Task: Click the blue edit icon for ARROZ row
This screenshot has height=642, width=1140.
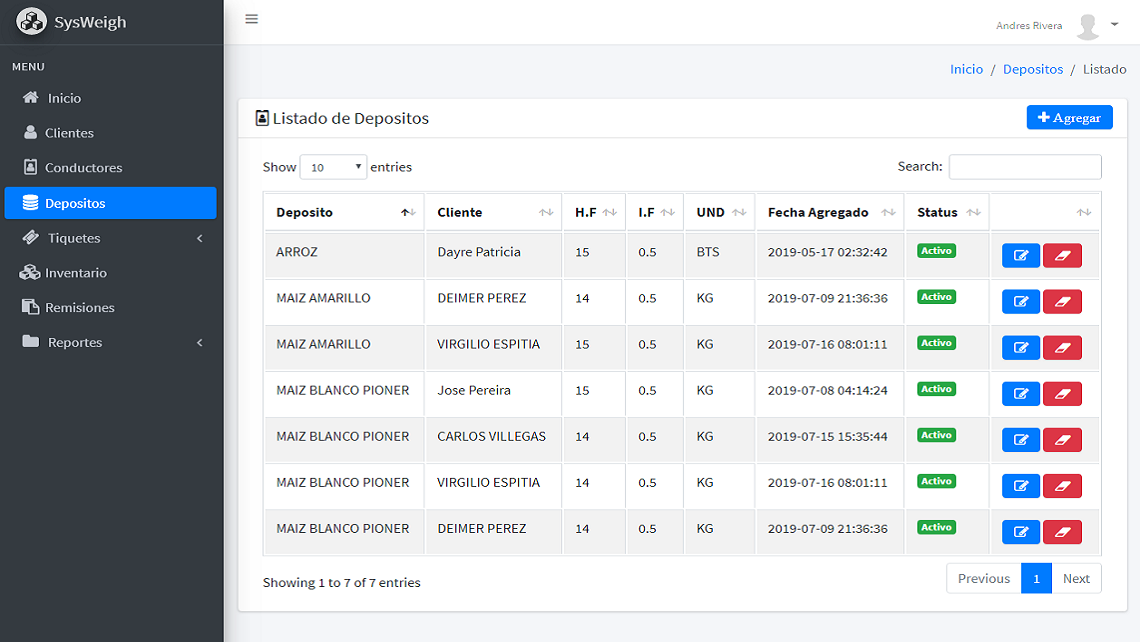Action: tap(1021, 256)
